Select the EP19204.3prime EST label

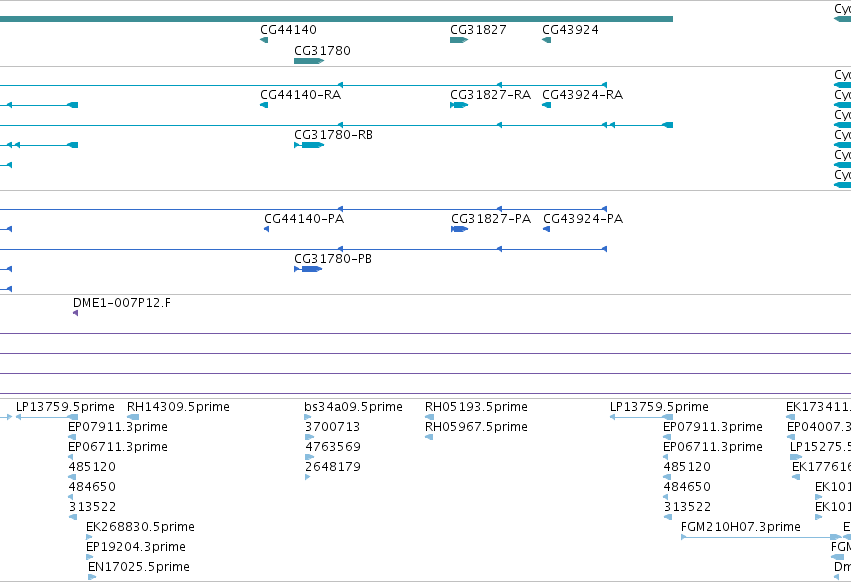(136, 547)
